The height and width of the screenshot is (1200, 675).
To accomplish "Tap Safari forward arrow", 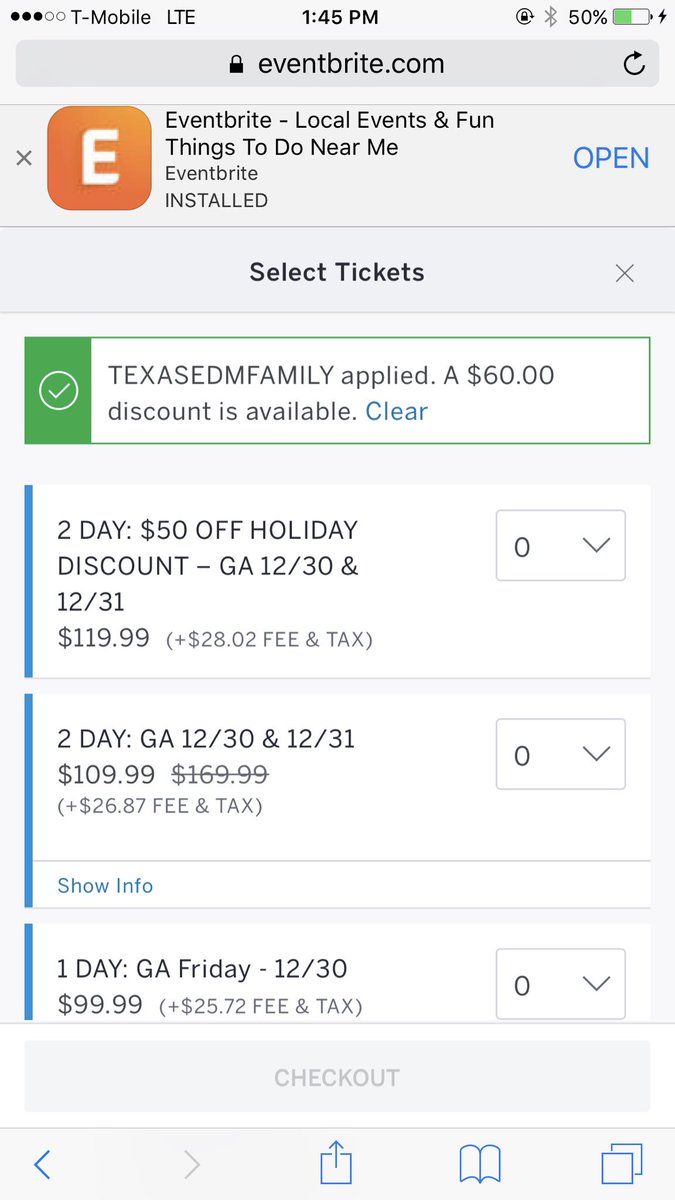I will [192, 1164].
